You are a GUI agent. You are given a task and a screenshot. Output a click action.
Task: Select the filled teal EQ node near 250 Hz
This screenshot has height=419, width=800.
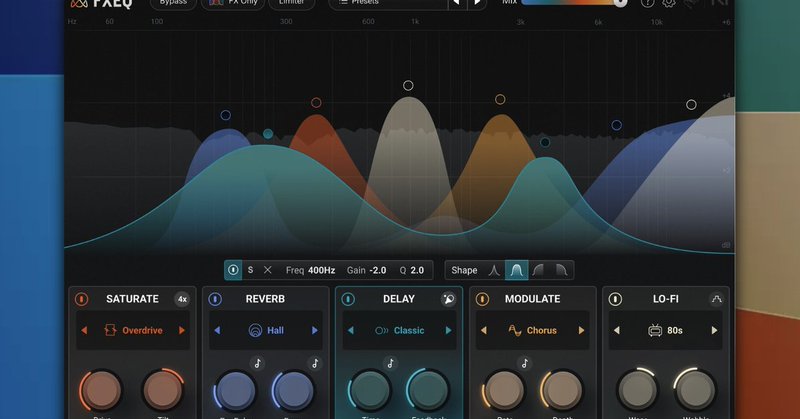click(268, 134)
